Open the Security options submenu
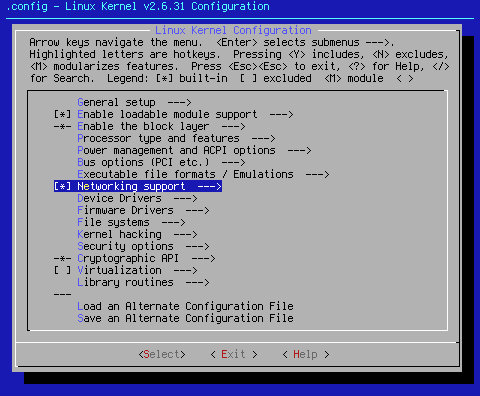This screenshot has width=480, height=396. [143, 246]
